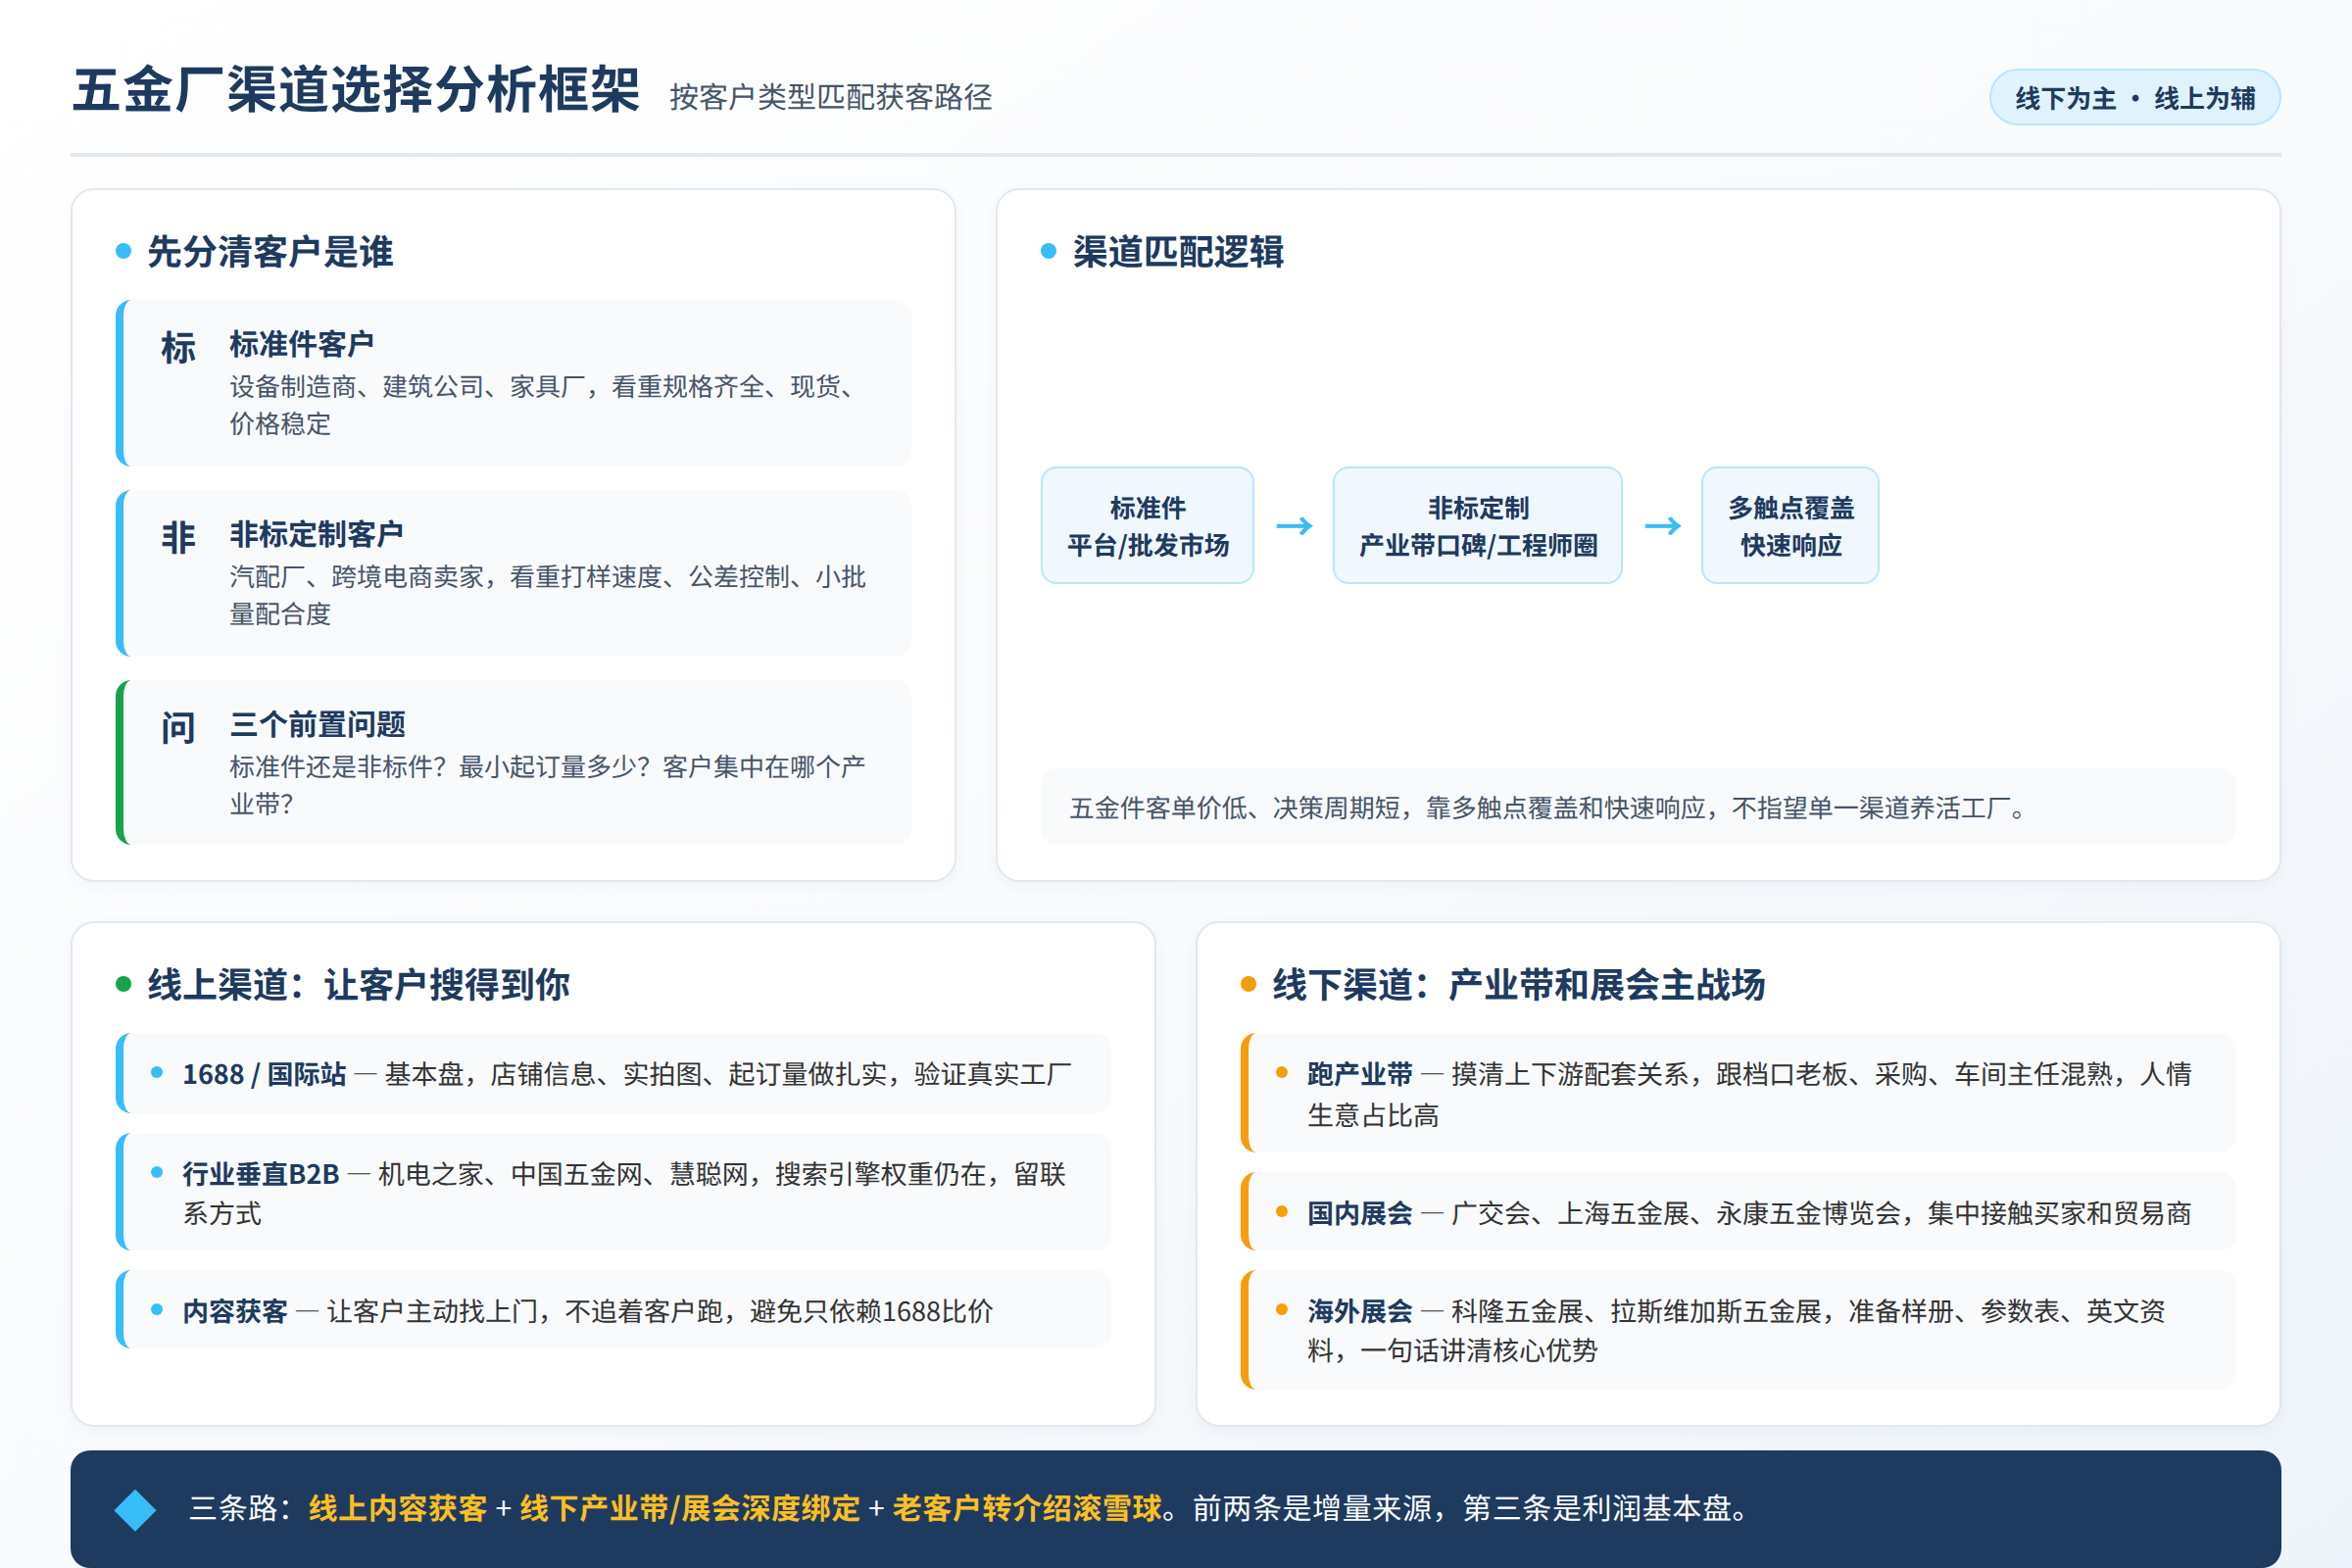Click the 海外展会 list item
The image size is (2352, 1568).
(1738, 1330)
